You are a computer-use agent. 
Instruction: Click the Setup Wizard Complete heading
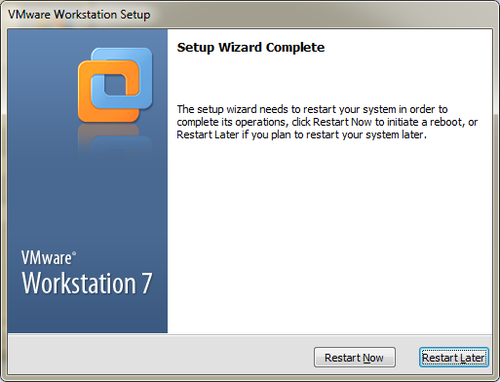click(x=251, y=47)
